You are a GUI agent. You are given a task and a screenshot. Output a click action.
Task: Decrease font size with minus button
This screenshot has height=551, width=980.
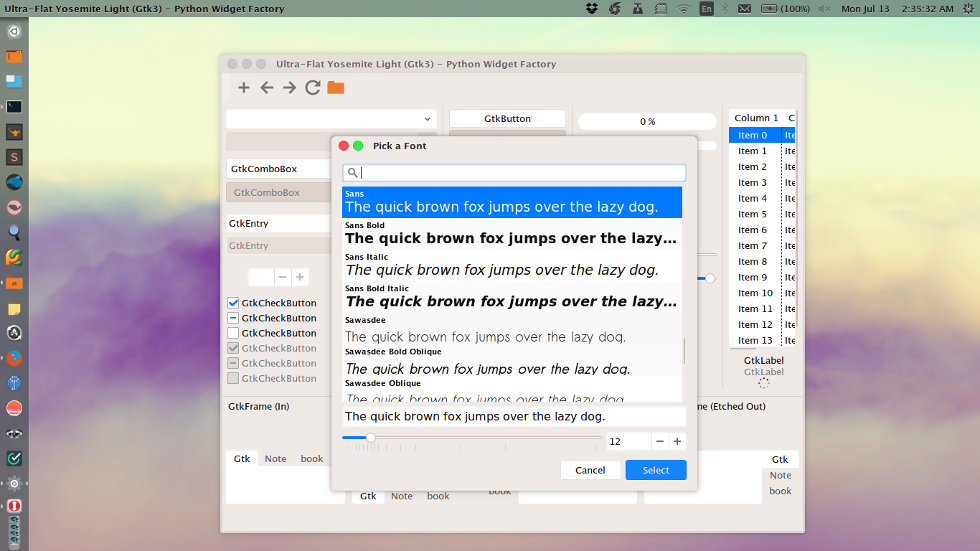(660, 442)
